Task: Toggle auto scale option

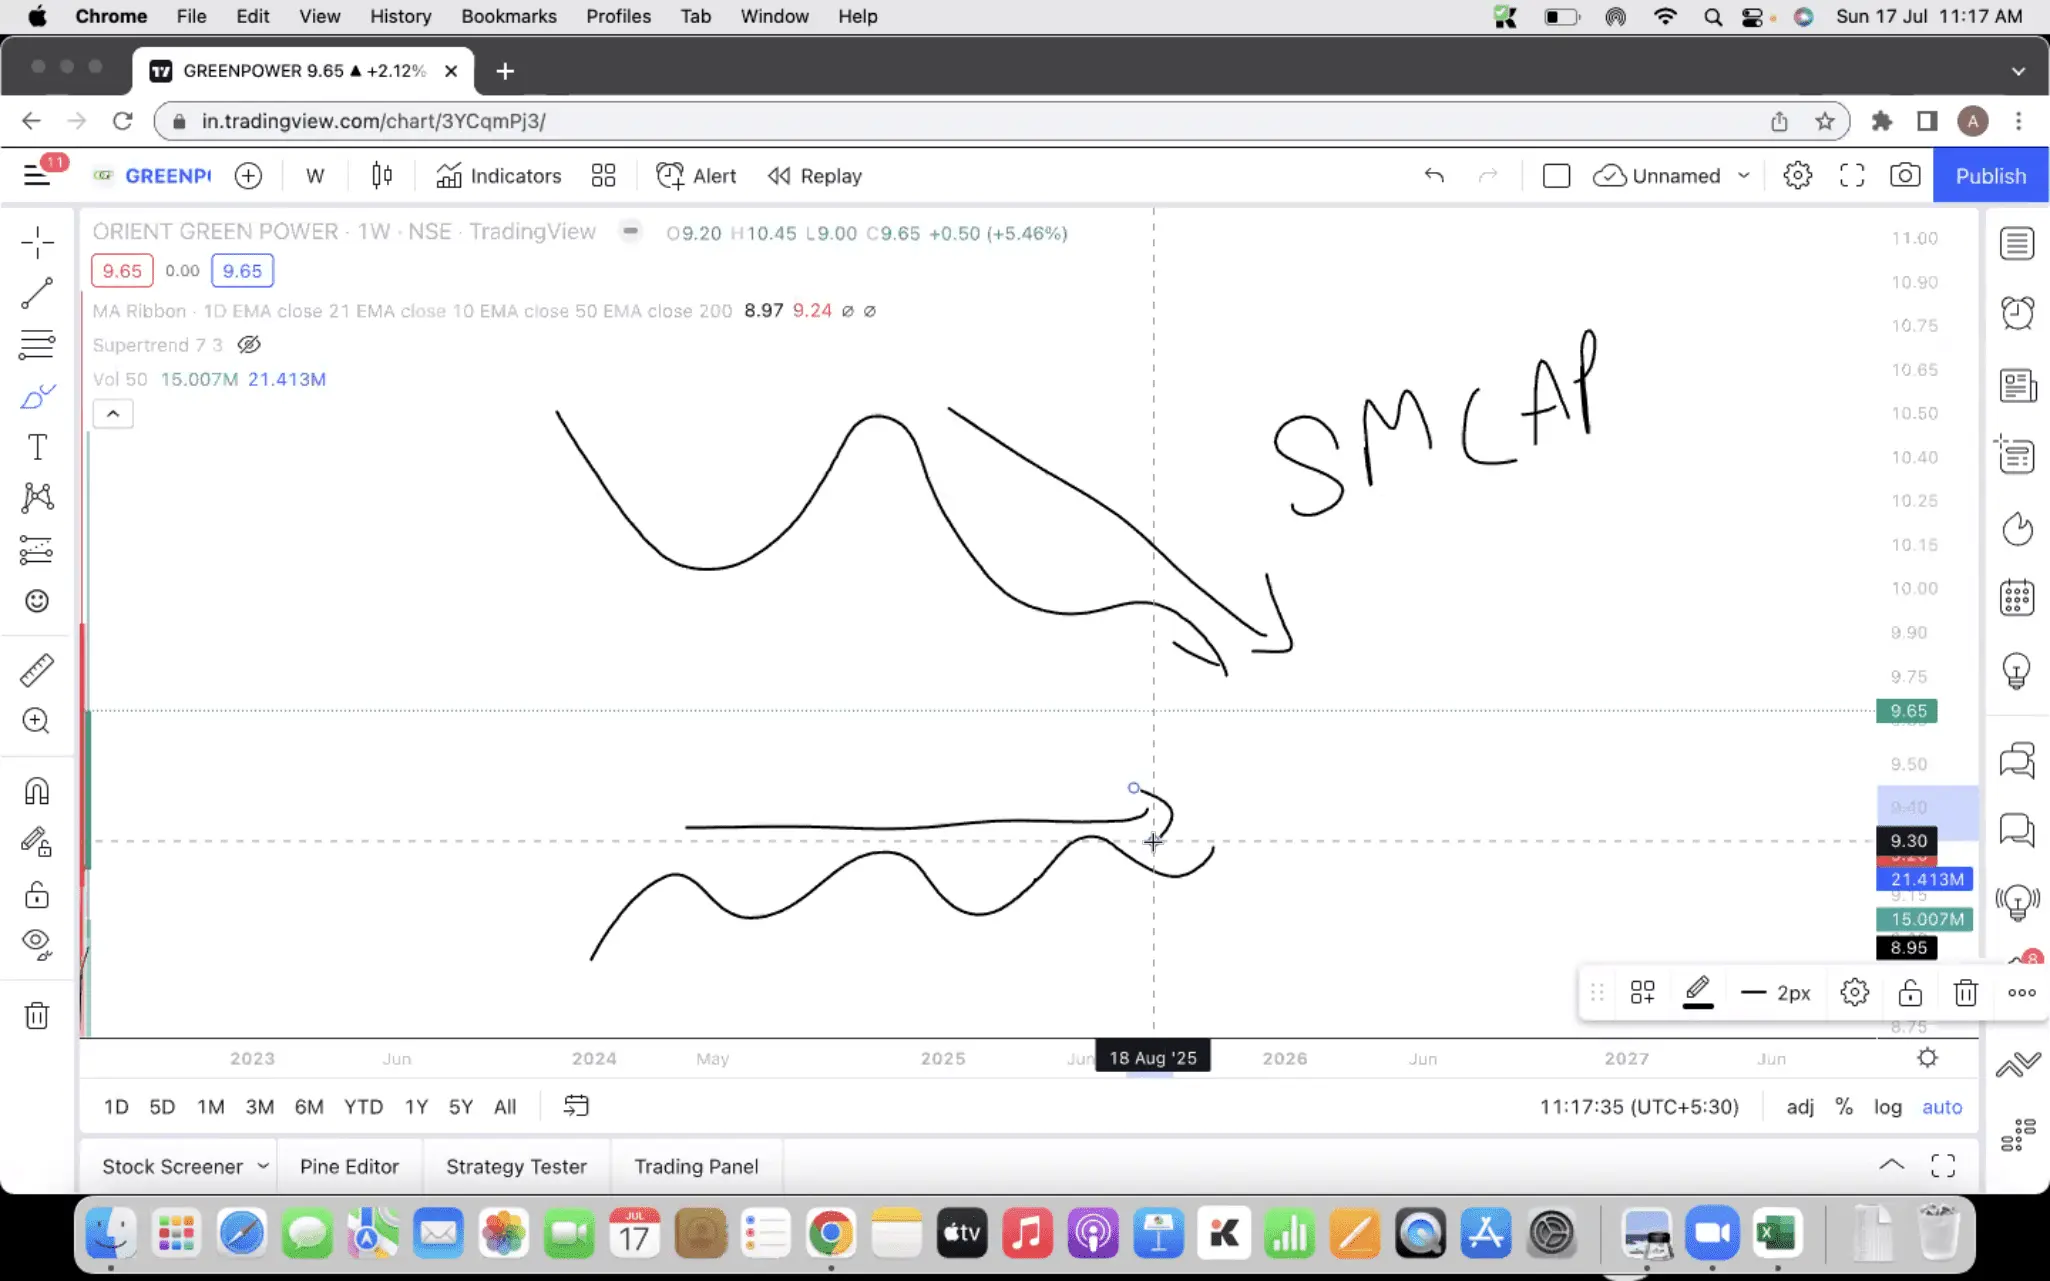Action: click(1941, 1107)
